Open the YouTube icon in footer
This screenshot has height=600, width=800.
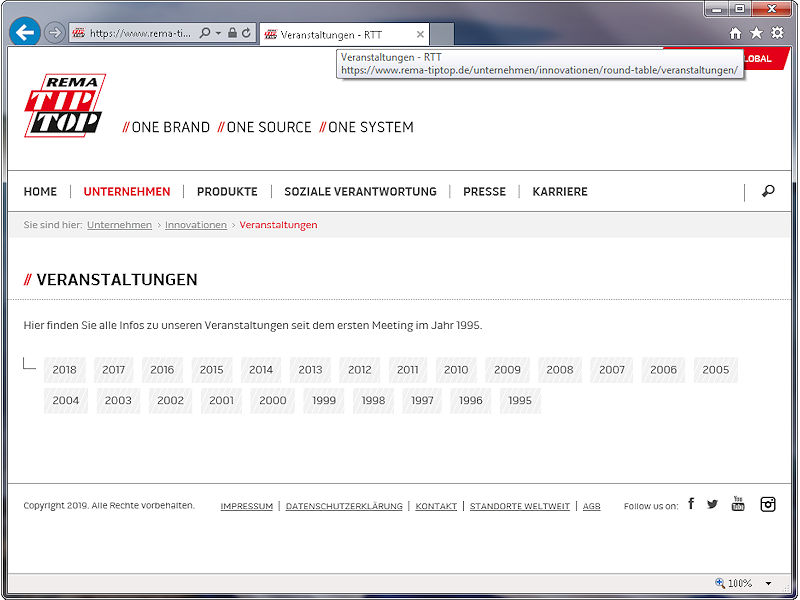tap(738, 504)
